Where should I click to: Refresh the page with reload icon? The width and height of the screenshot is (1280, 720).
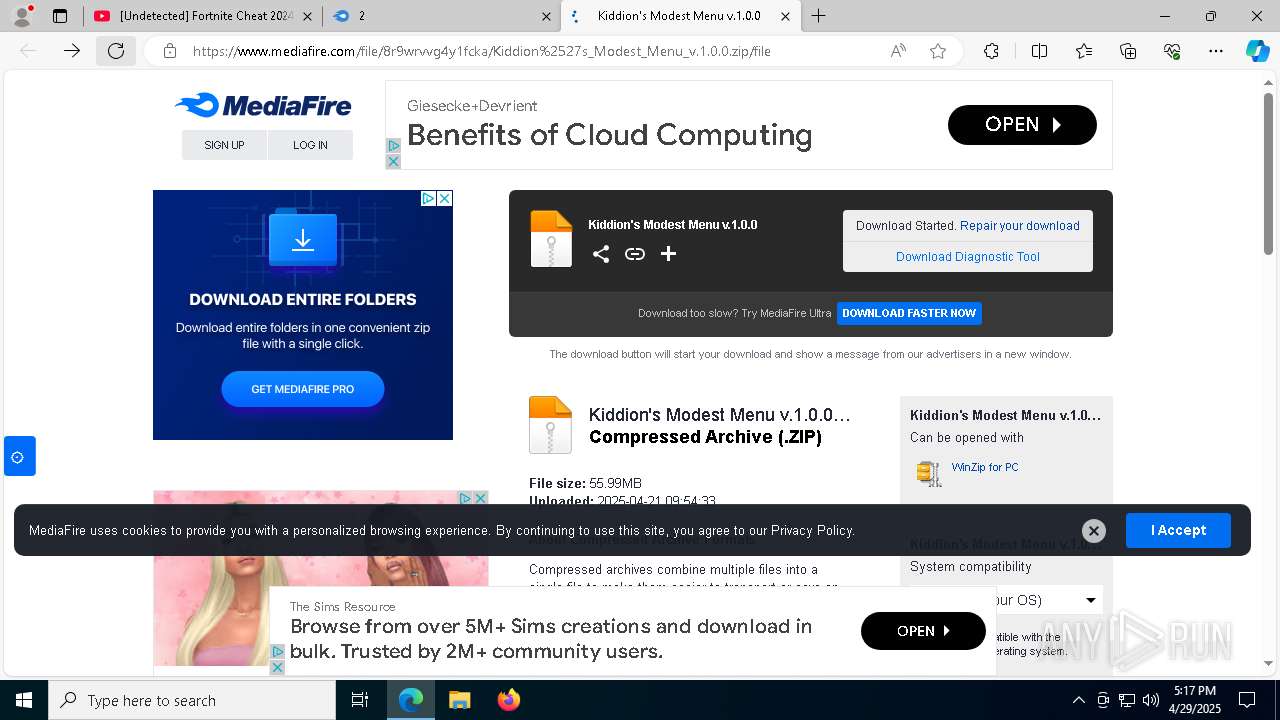(x=116, y=51)
